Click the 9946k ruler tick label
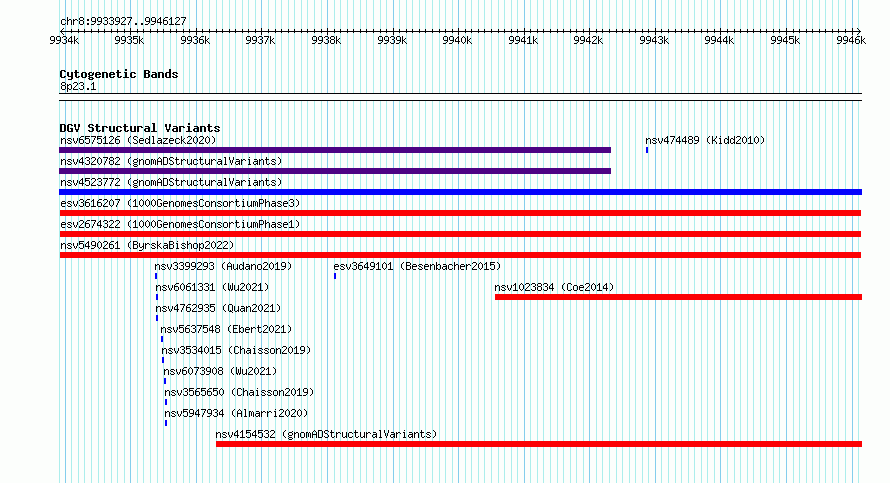890x483 pixels. tap(851, 40)
